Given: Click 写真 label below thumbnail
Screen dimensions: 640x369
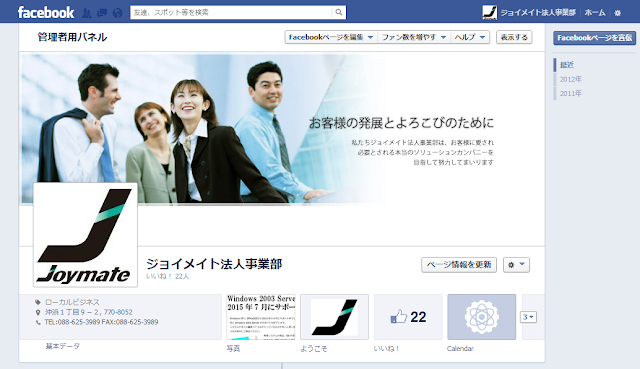Looking at the screenshot, I should pyautogui.click(x=233, y=349).
